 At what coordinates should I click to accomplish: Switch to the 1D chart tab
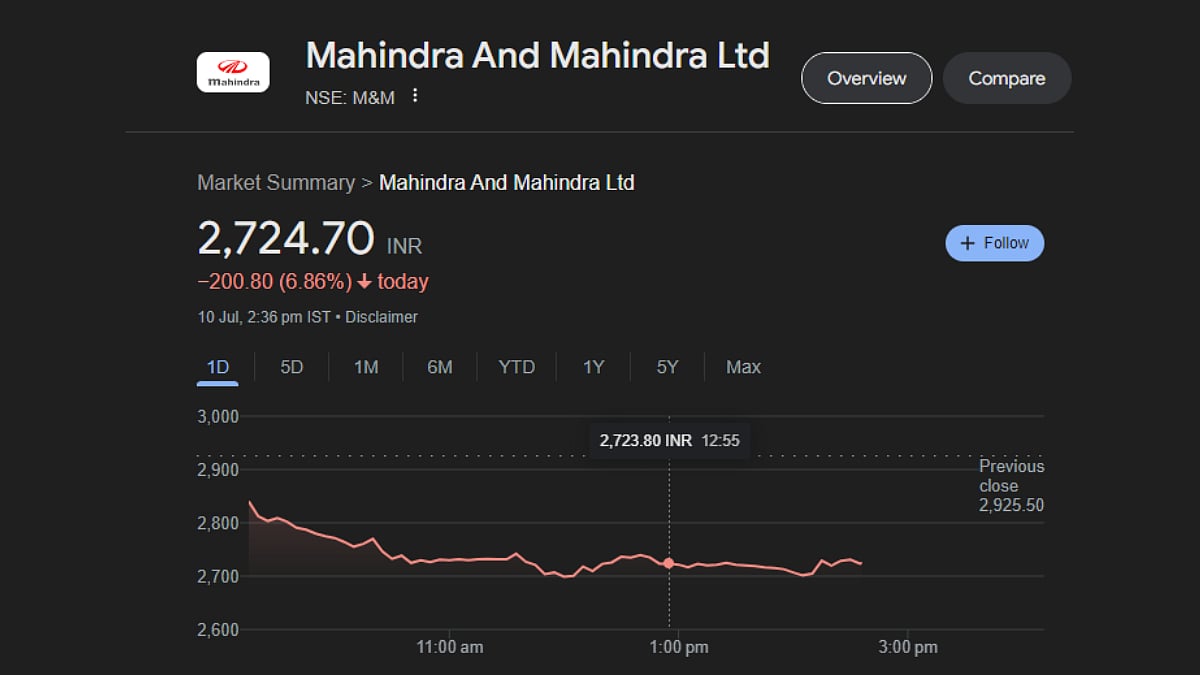pos(216,366)
